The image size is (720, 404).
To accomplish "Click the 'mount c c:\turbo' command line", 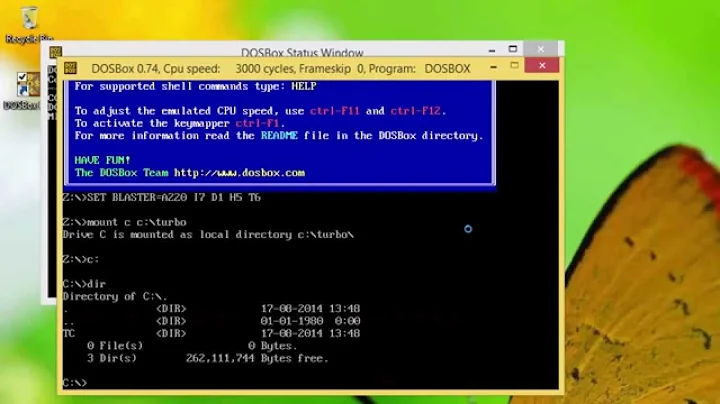I will coord(124,222).
